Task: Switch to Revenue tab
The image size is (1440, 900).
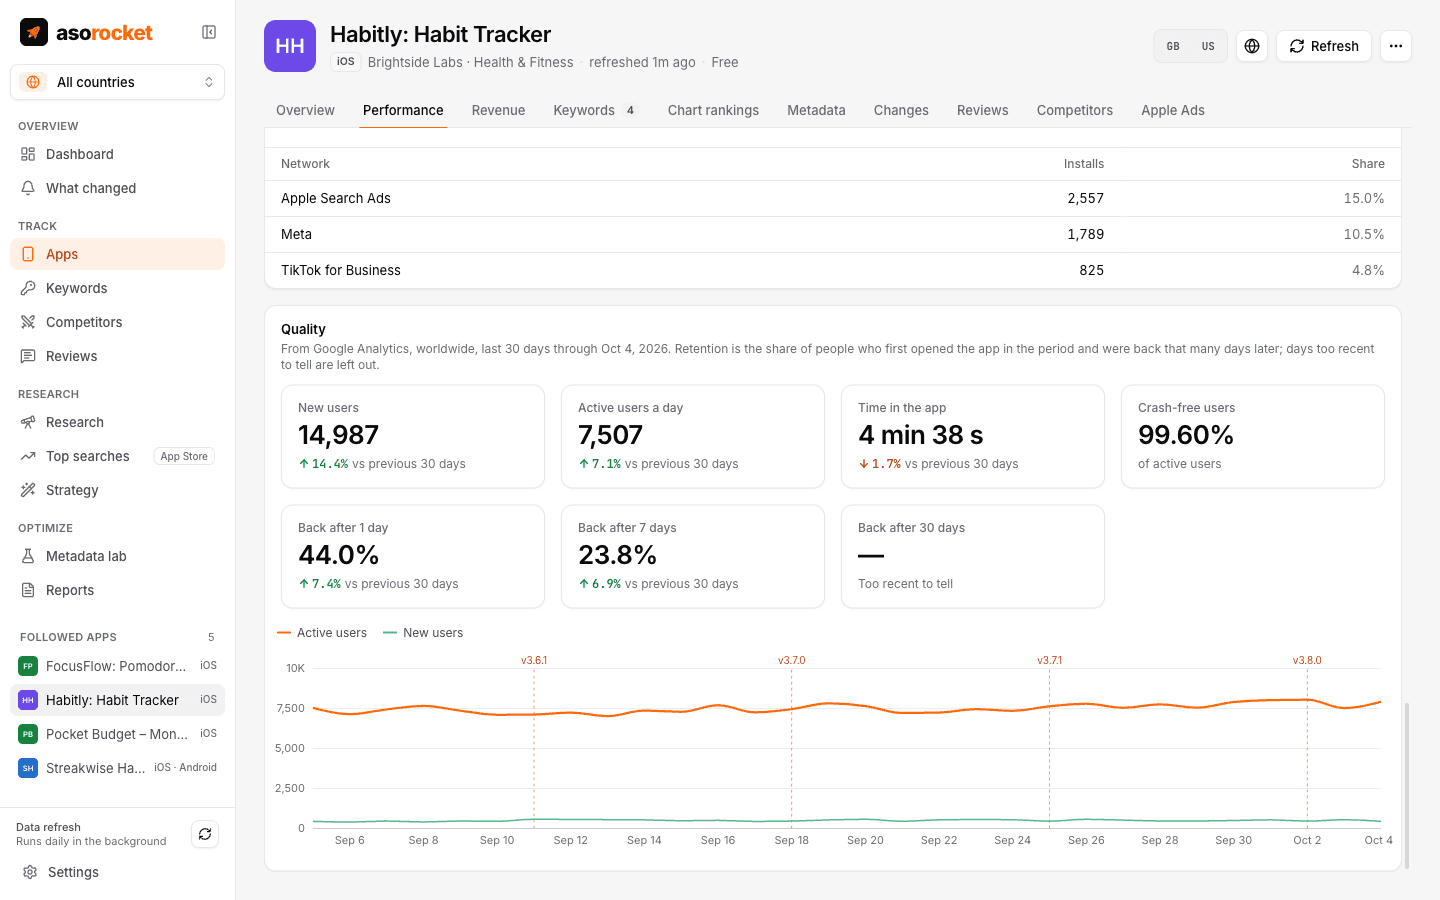Action: click(498, 110)
